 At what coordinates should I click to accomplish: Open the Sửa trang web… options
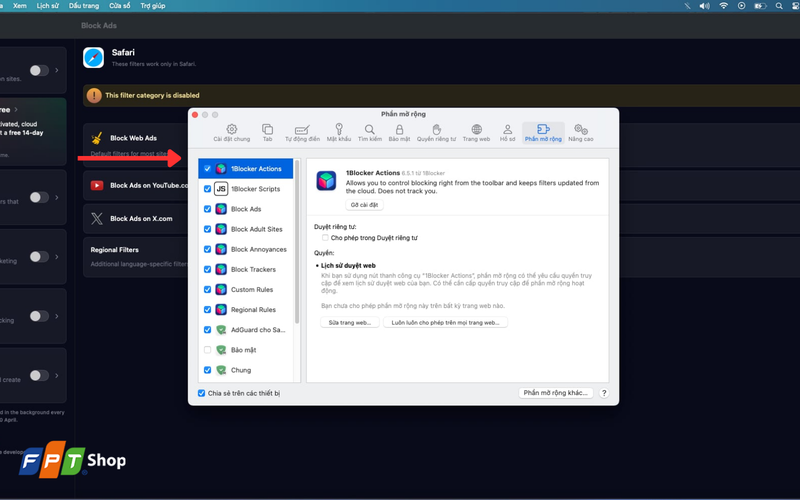pos(349,322)
